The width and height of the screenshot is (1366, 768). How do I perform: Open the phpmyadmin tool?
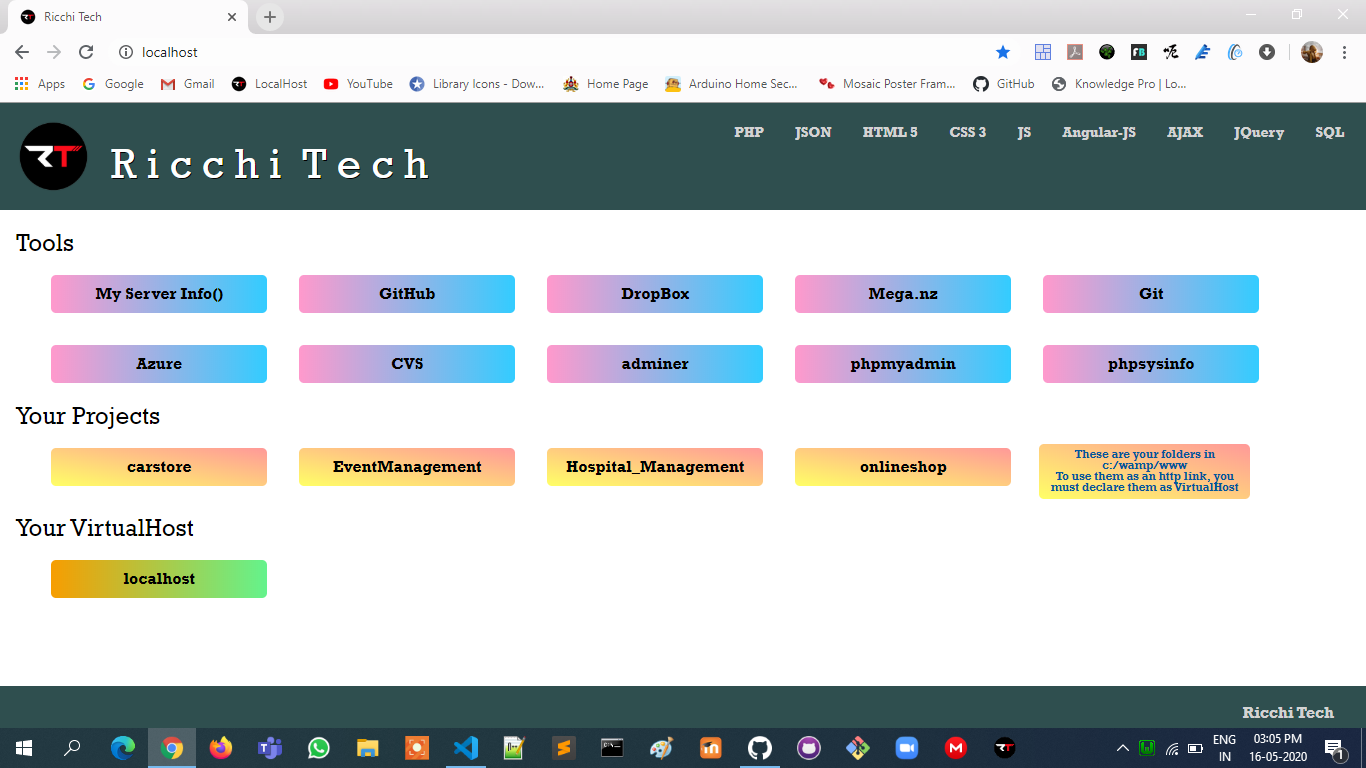click(x=902, y=364)
